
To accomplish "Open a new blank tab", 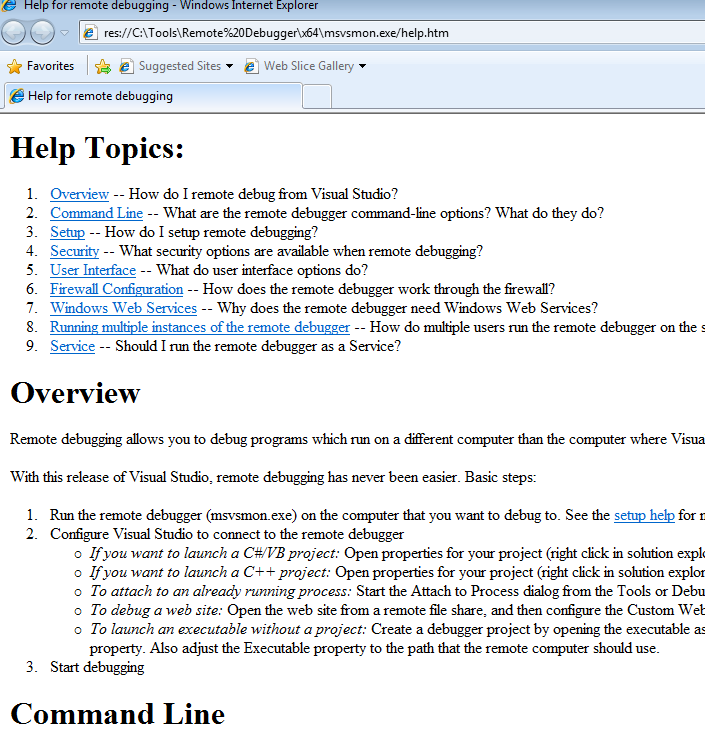I will tap(316, 96).
